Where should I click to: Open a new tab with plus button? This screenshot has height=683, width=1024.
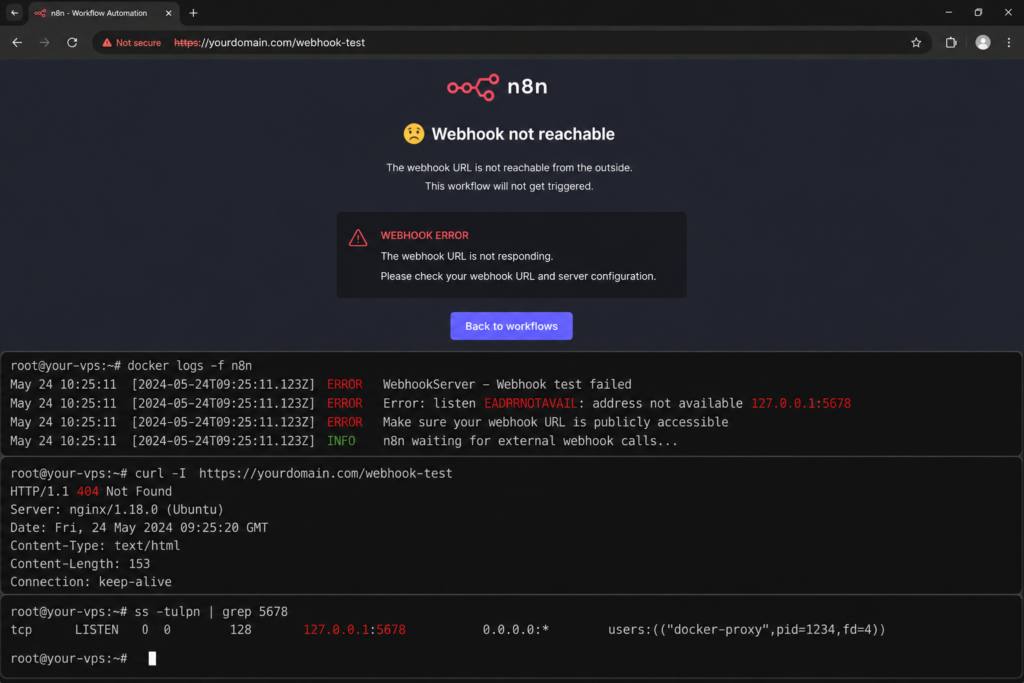[193, 13]
